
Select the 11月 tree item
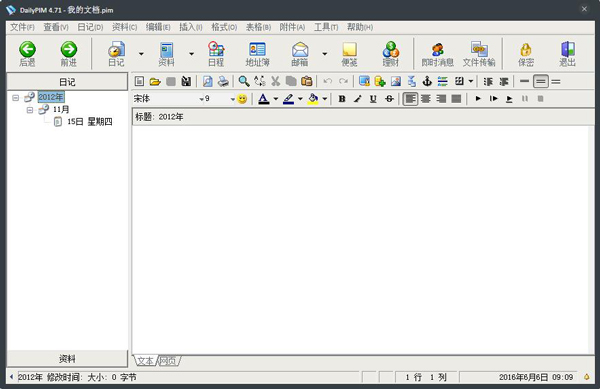pyautogui.click(x=60, y=109)
